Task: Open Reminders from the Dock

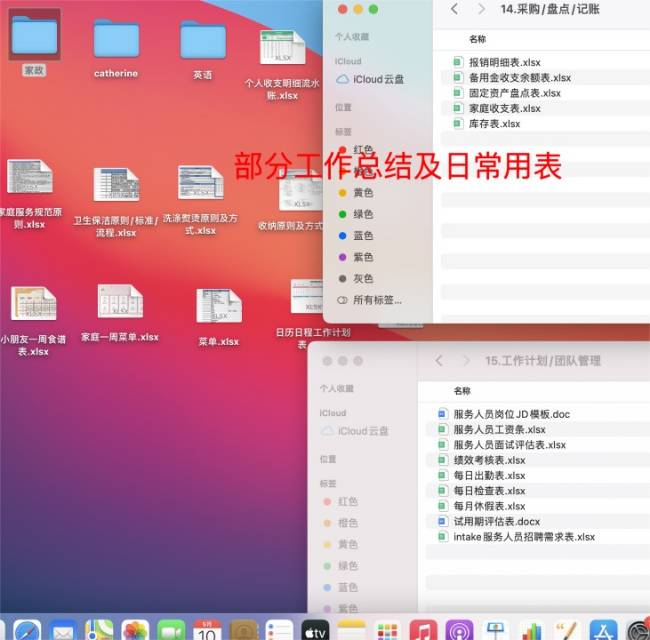Action: tap(279, 630)
